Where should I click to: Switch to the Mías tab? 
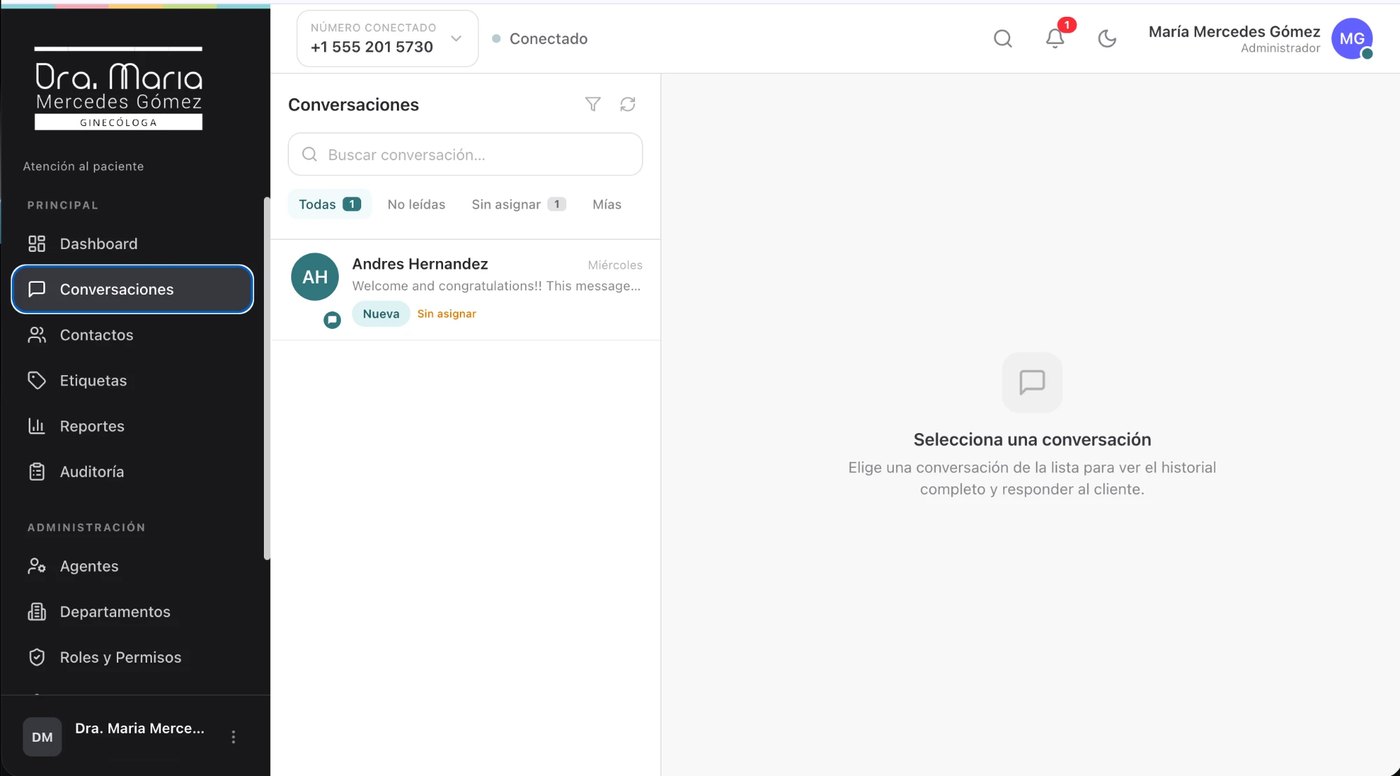pyautogui.click(x=607, y=204)
